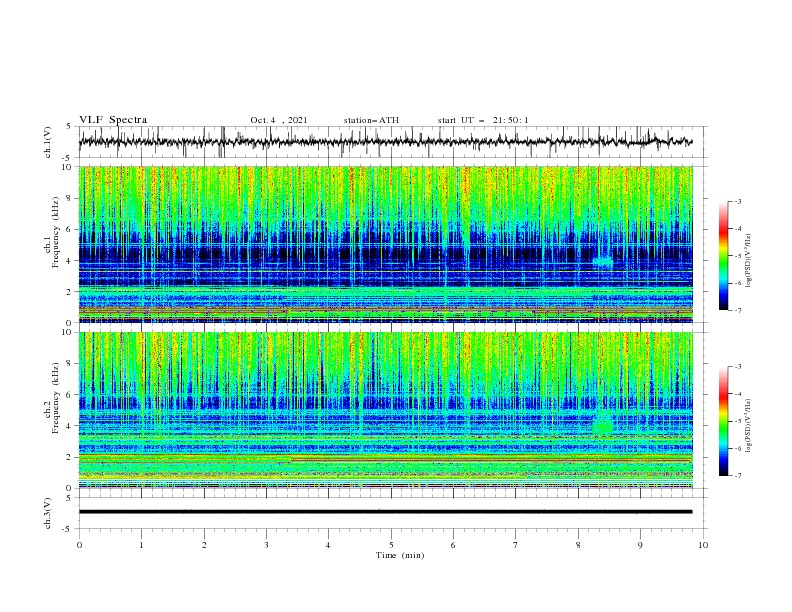The height and width of the screenshot is (612, 792).
Task: Click the "Time (min)" axis label
Action: (x=400, y=555)
